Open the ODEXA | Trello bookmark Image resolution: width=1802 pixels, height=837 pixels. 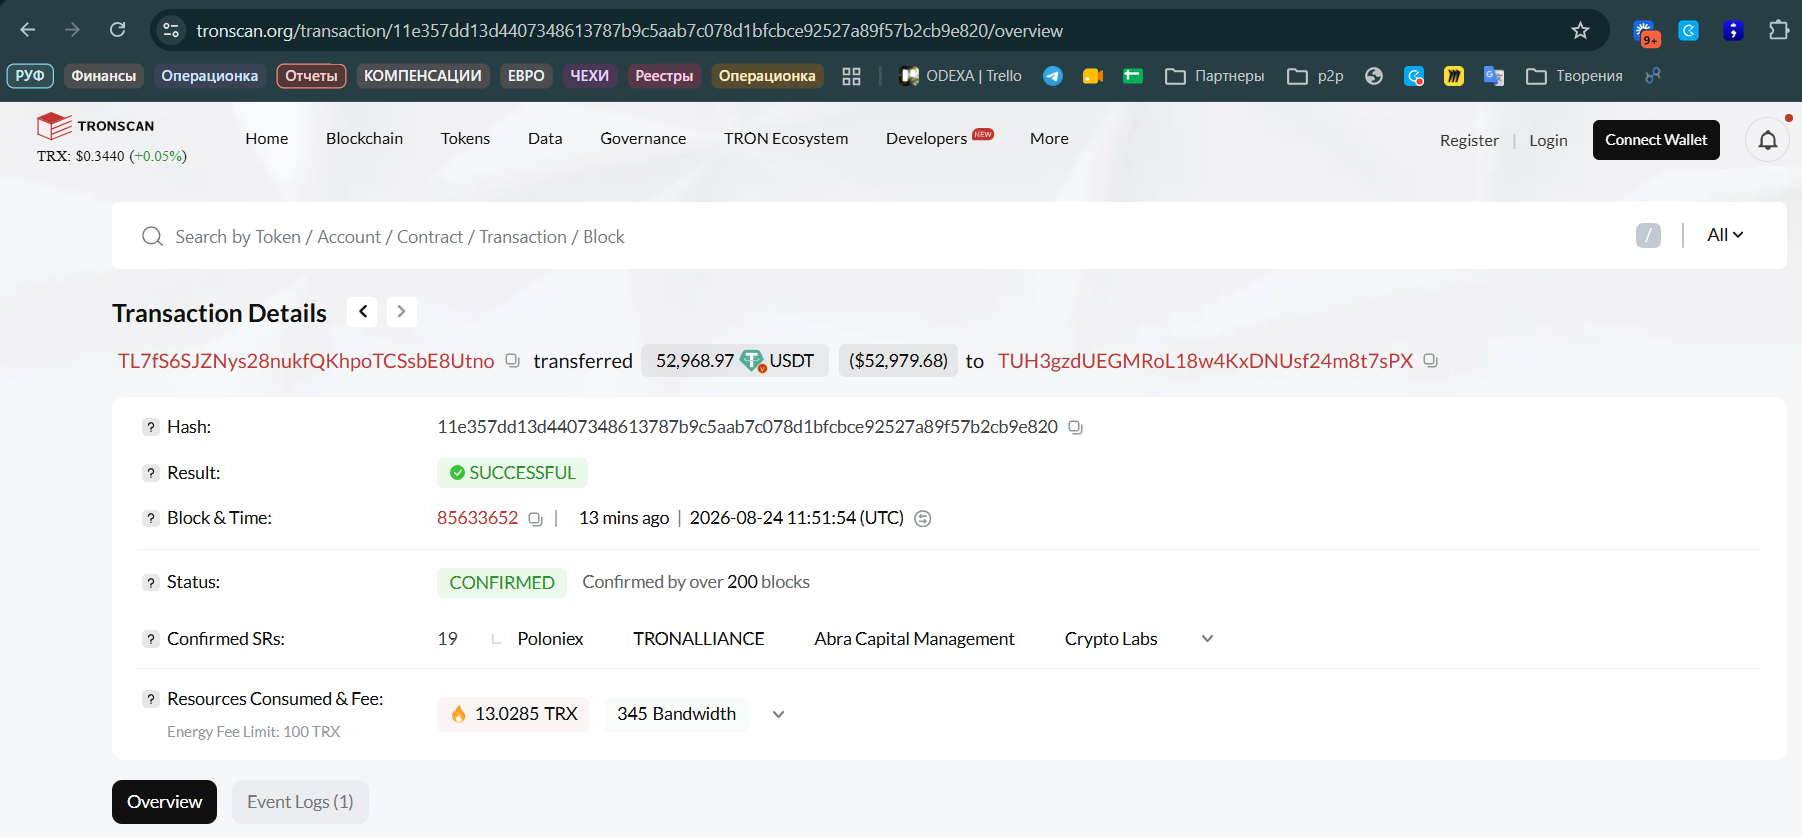(x=961, y=76)
